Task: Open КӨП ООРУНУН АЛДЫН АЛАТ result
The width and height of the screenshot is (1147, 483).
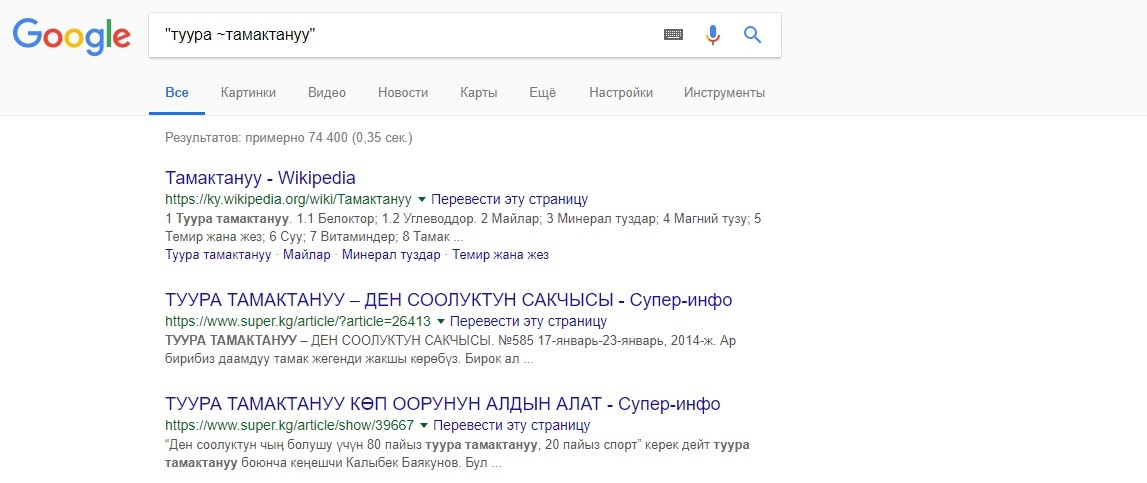Action: click(442, 404)
